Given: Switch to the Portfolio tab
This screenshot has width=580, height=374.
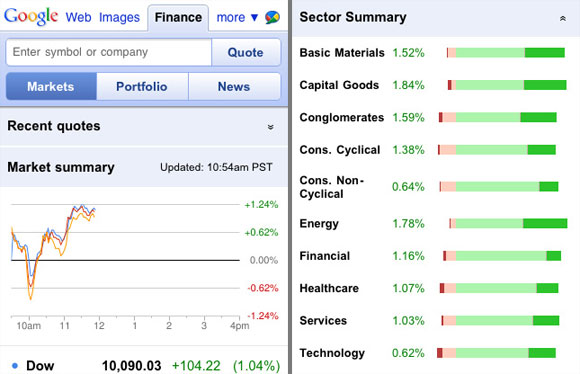Looking at the screenshot, I should (142, 87).
